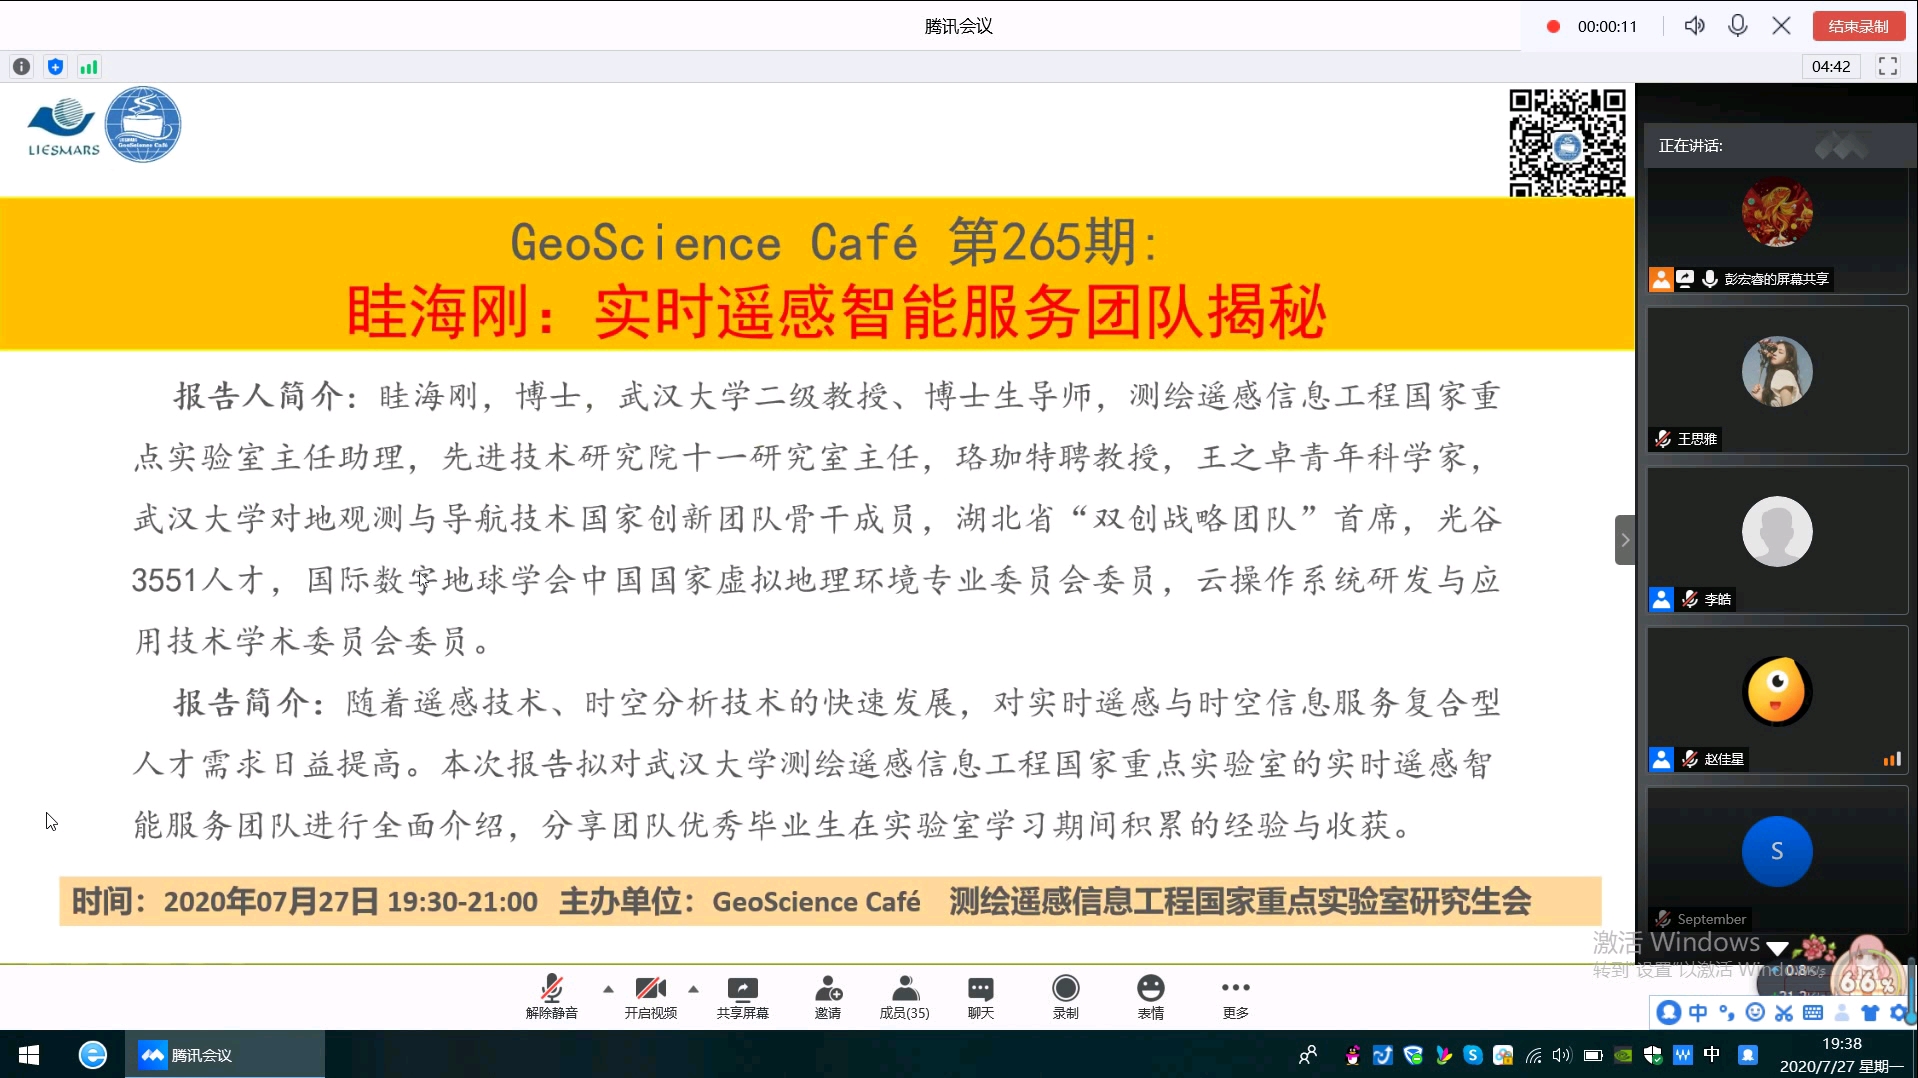Expand the audio options arrow beside 解除静音
The image size is (1918, 1078).
pos(608,989)
